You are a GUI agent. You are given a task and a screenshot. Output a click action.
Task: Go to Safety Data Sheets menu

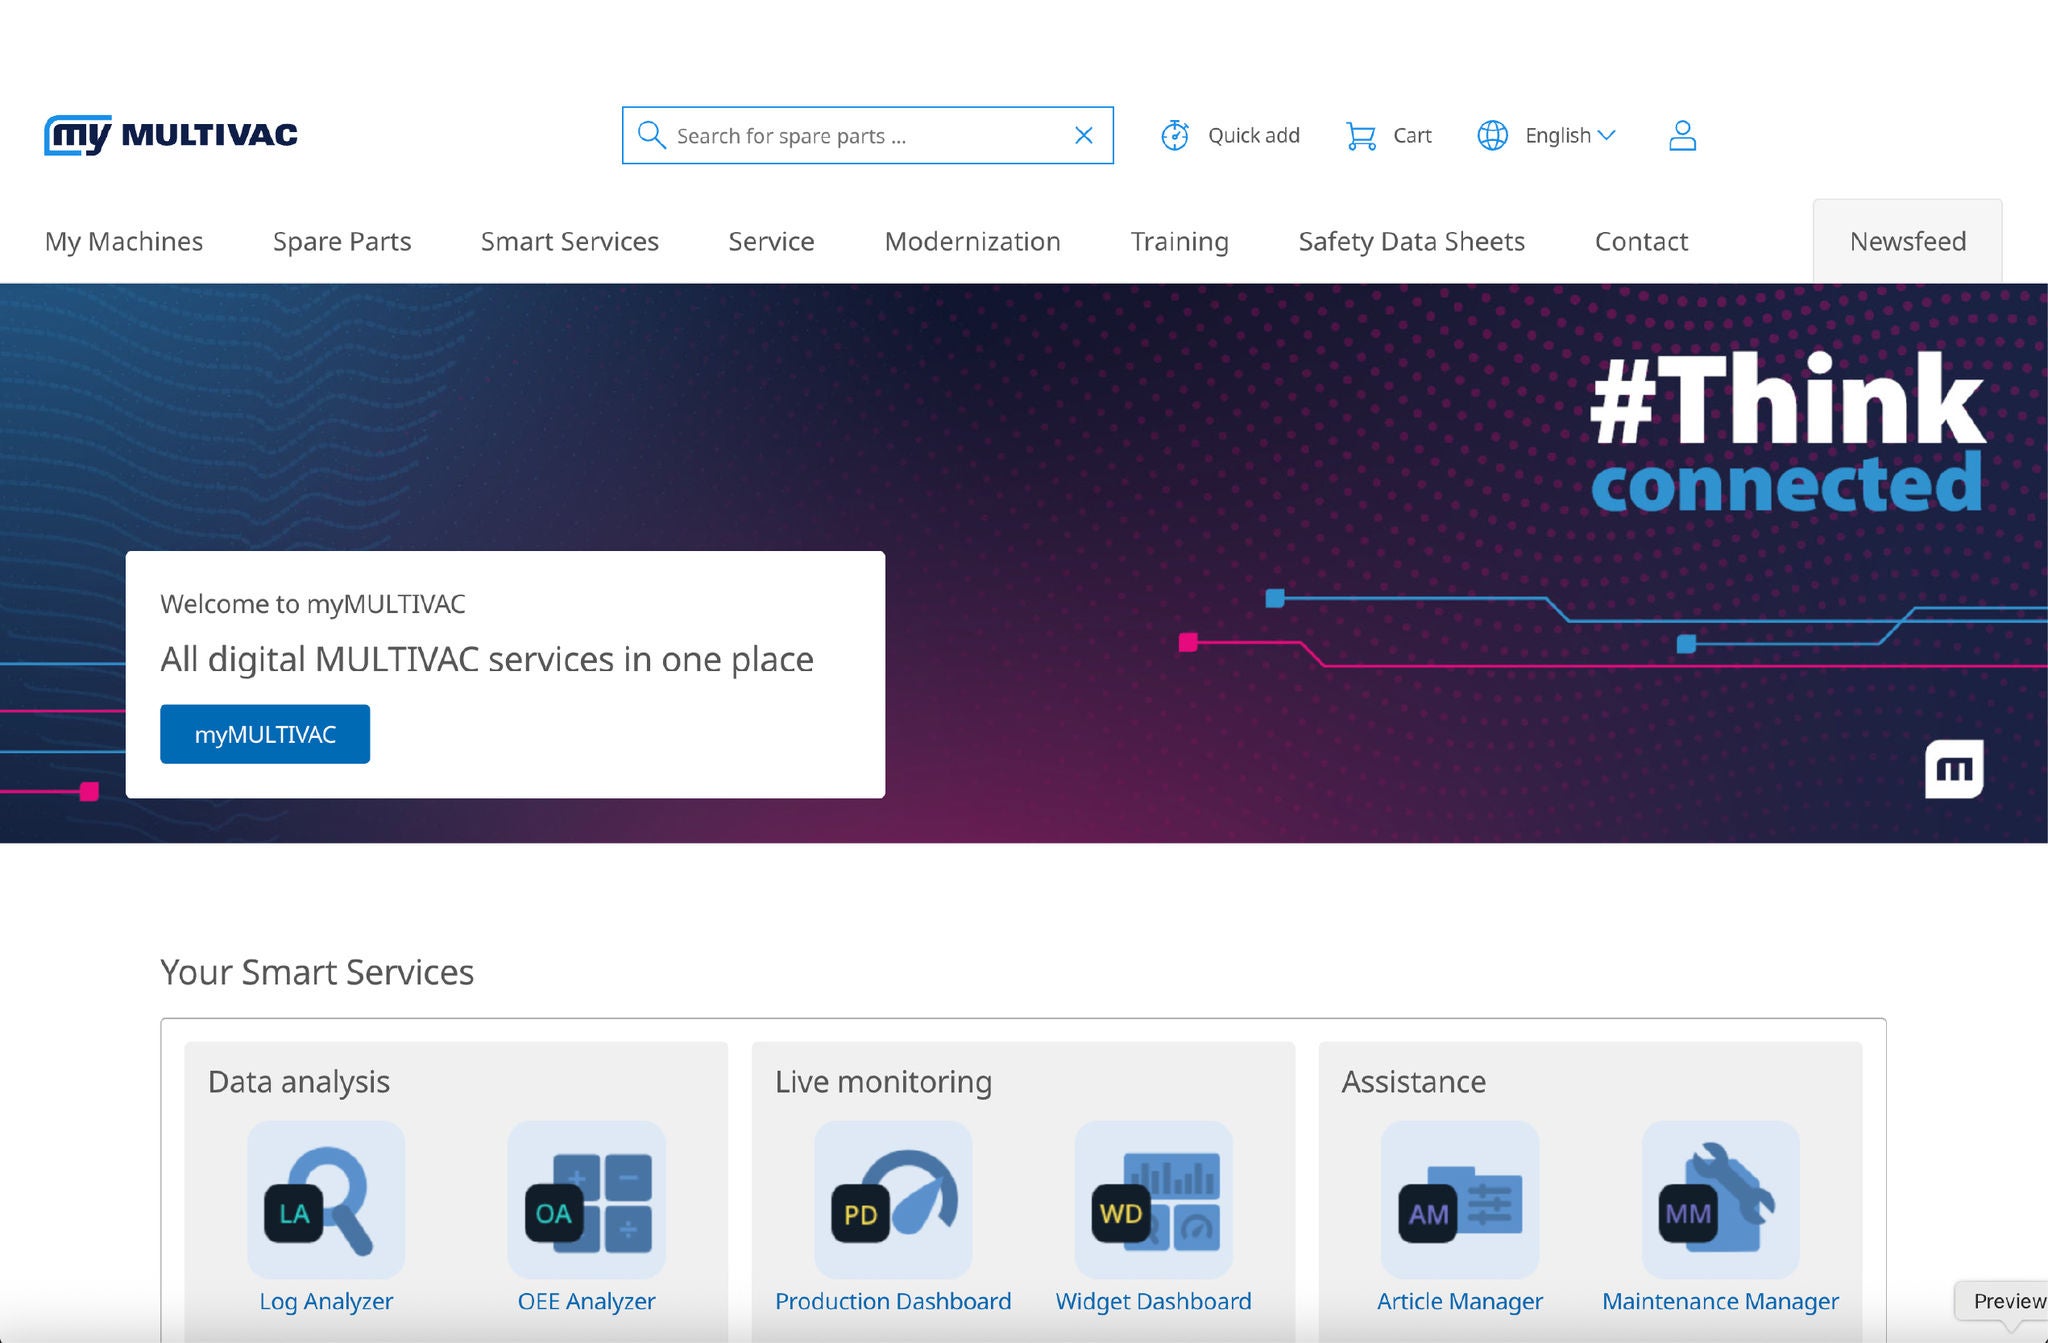point(1411,241)
